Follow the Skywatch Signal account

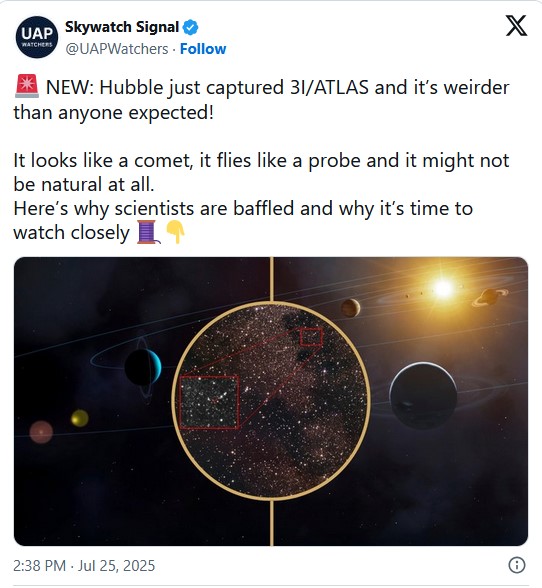(x=203, y=49)
